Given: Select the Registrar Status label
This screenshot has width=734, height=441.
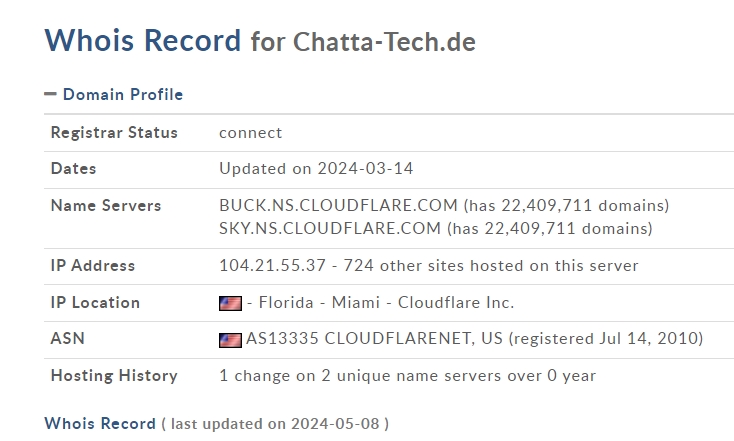Looking at the screenshot, I should coord(114,132).
